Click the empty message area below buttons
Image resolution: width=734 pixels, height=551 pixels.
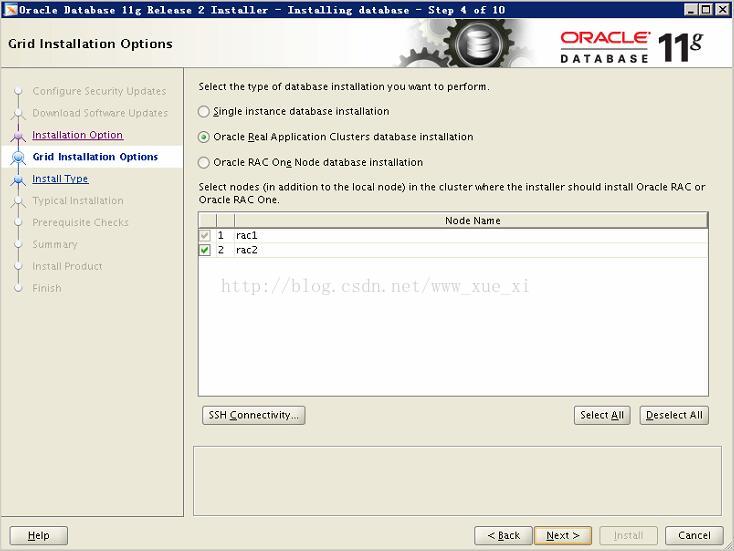pyautogui.click(x=457, y=481)
